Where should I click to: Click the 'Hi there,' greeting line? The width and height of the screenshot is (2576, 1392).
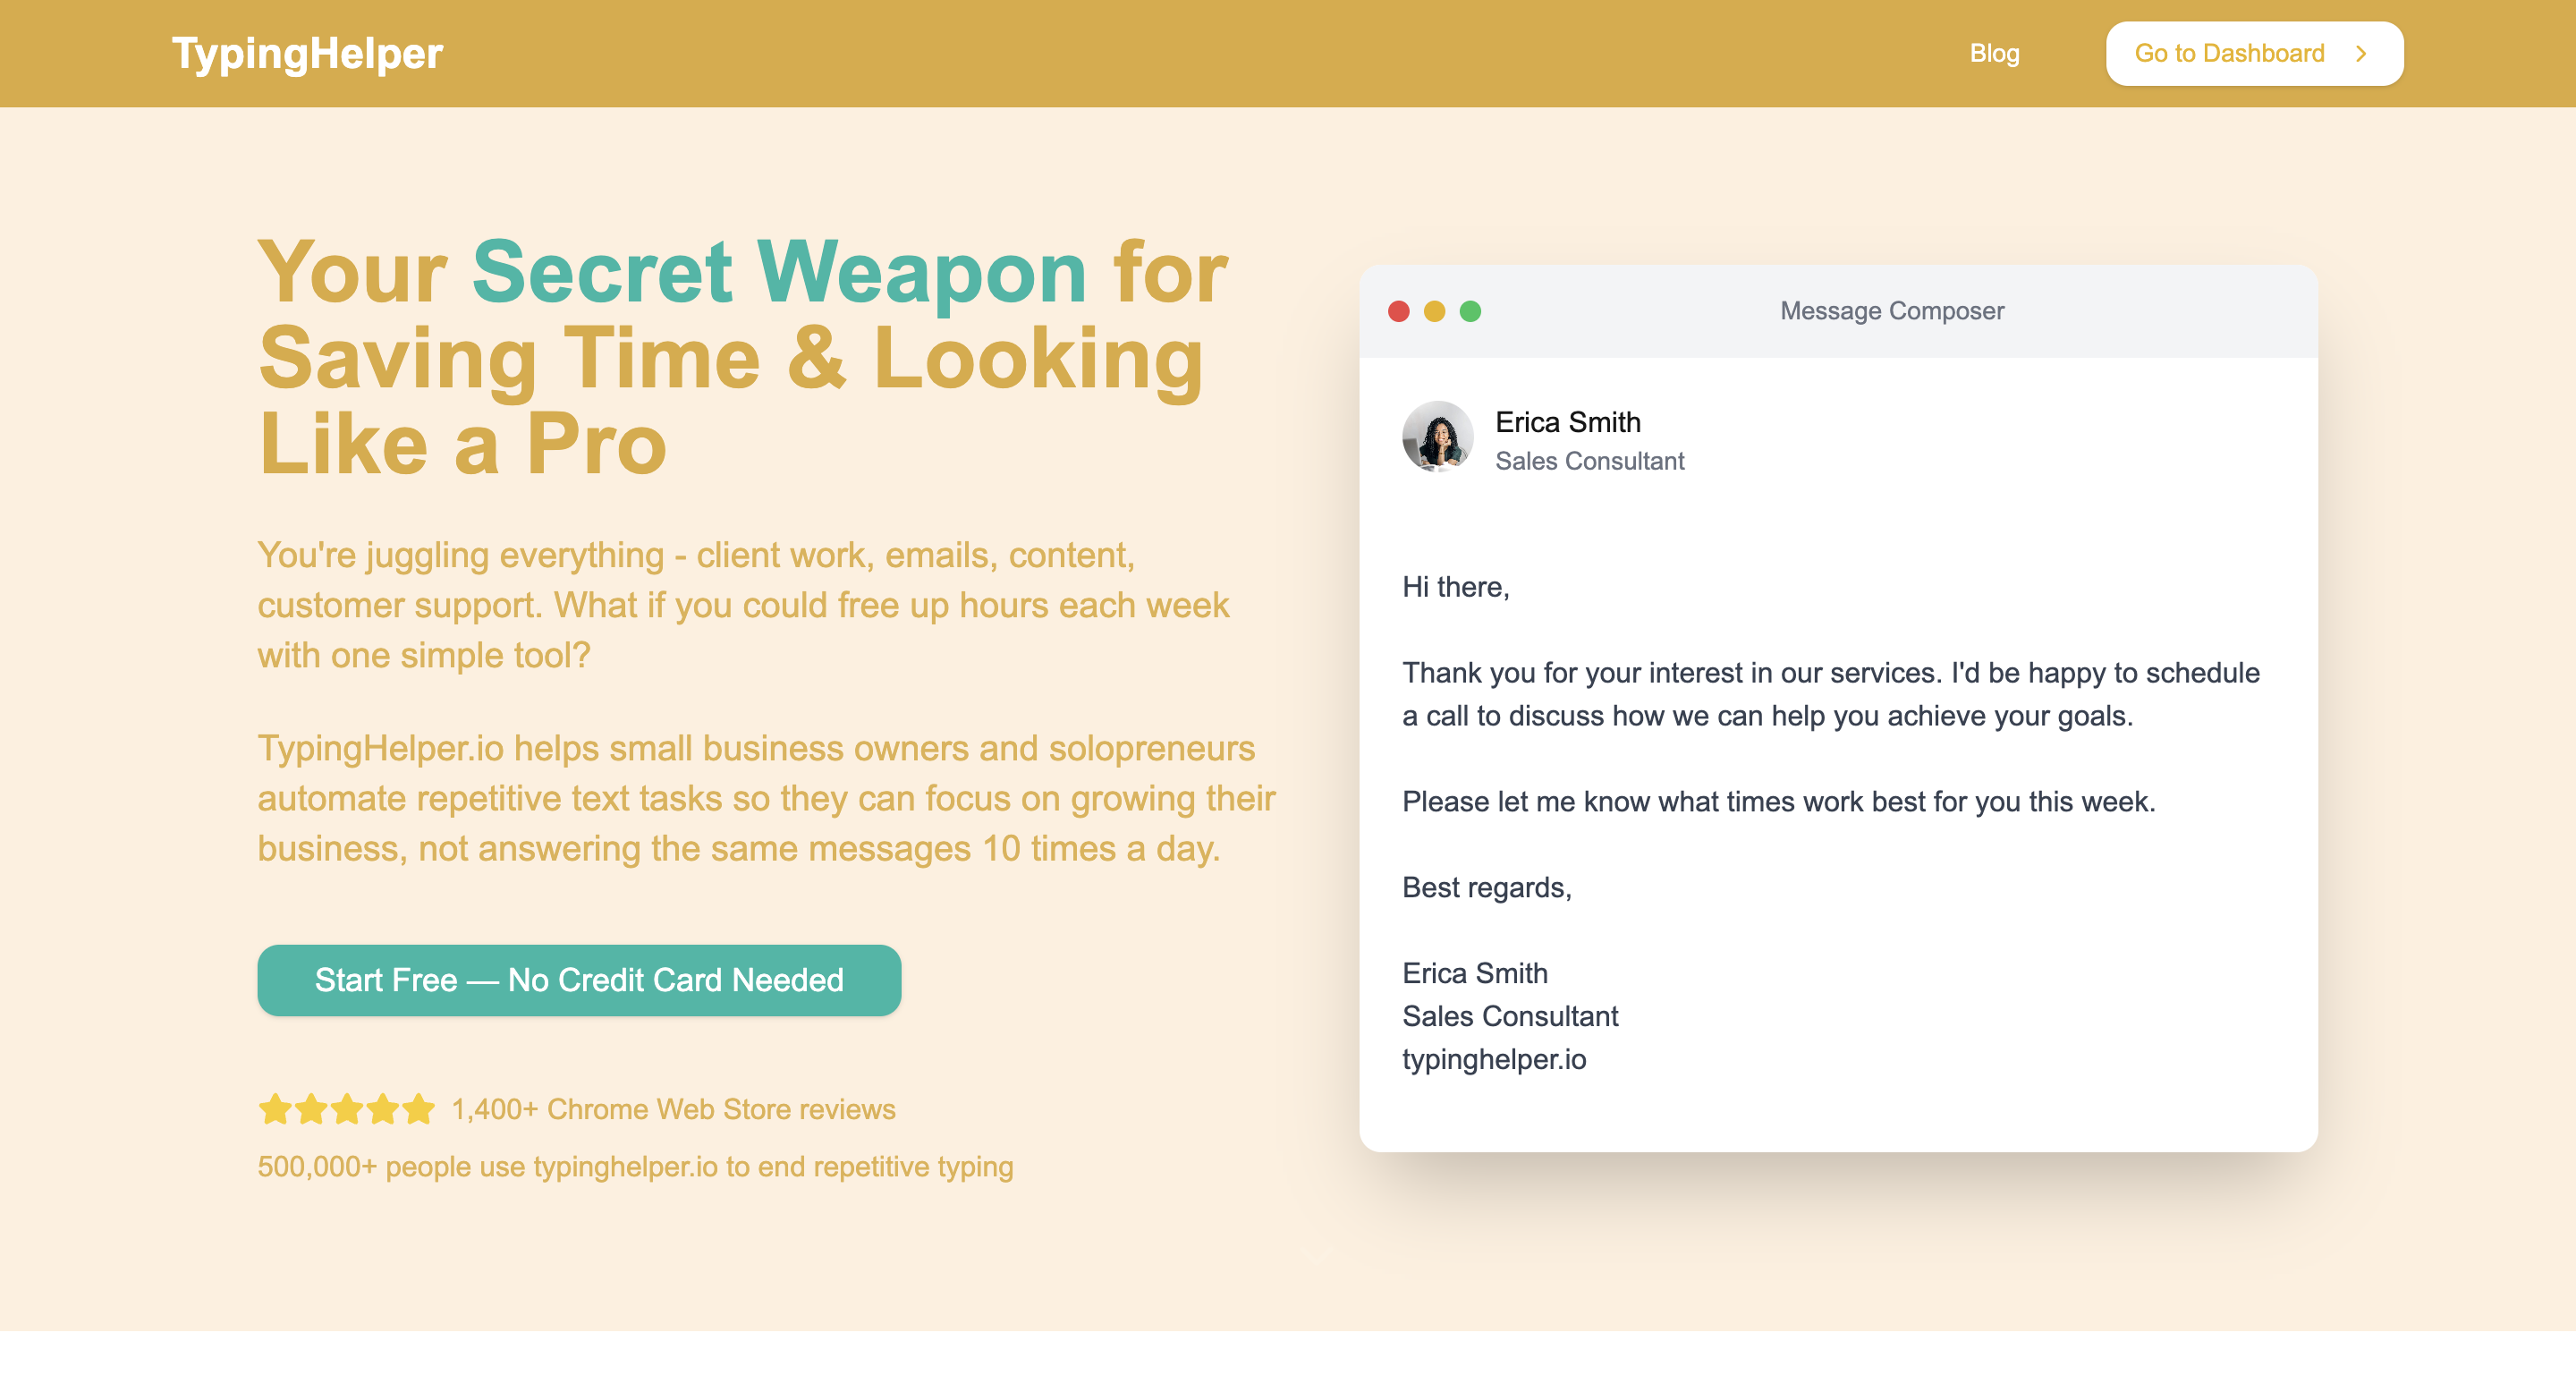1456,587
